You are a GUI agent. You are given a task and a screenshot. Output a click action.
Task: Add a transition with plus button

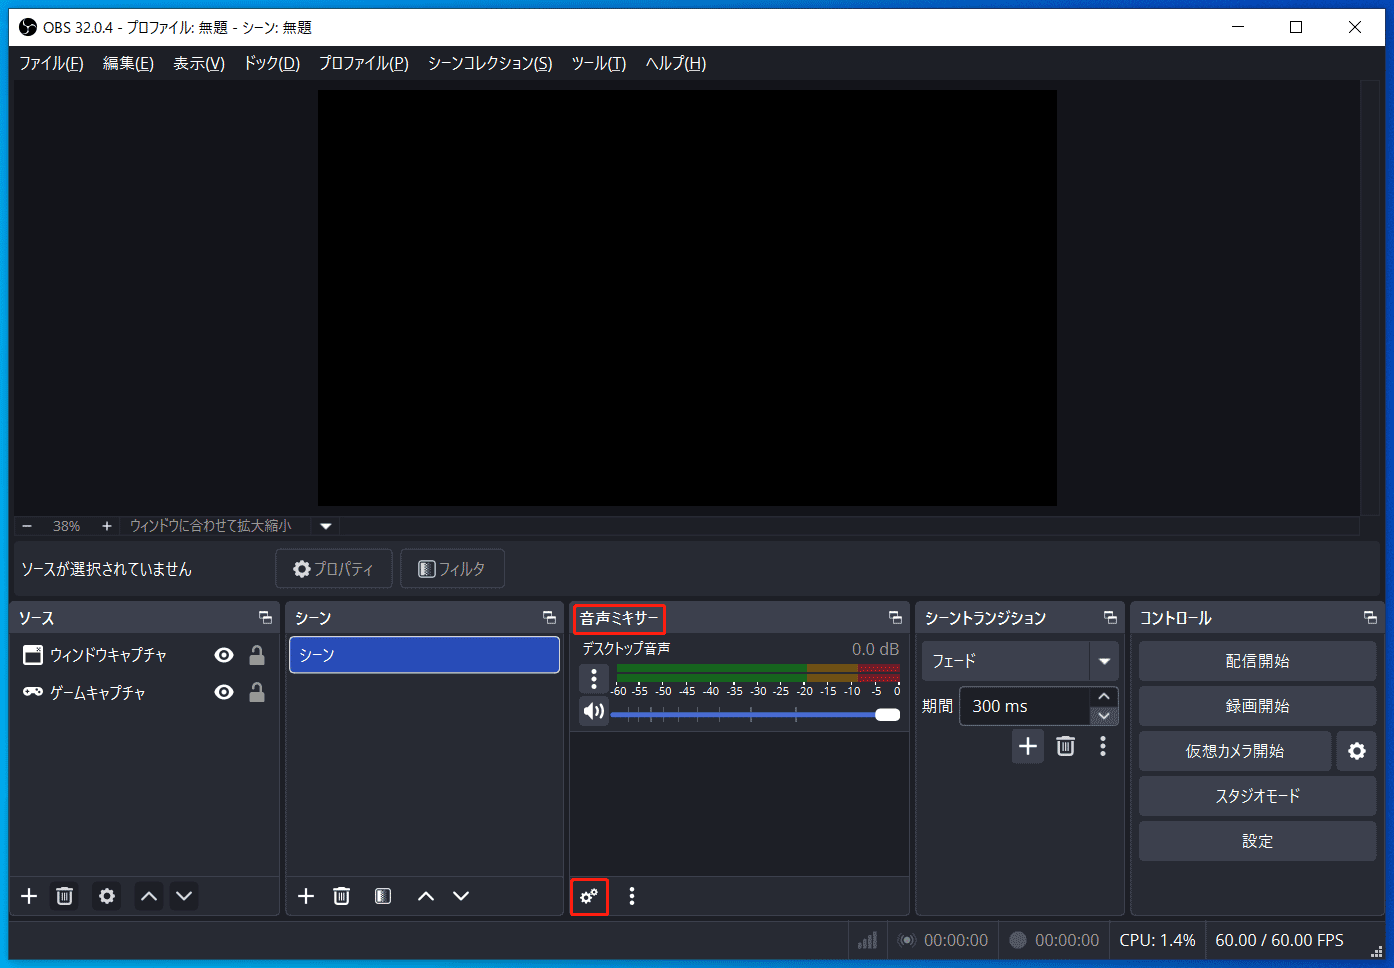click(1028, 746)
